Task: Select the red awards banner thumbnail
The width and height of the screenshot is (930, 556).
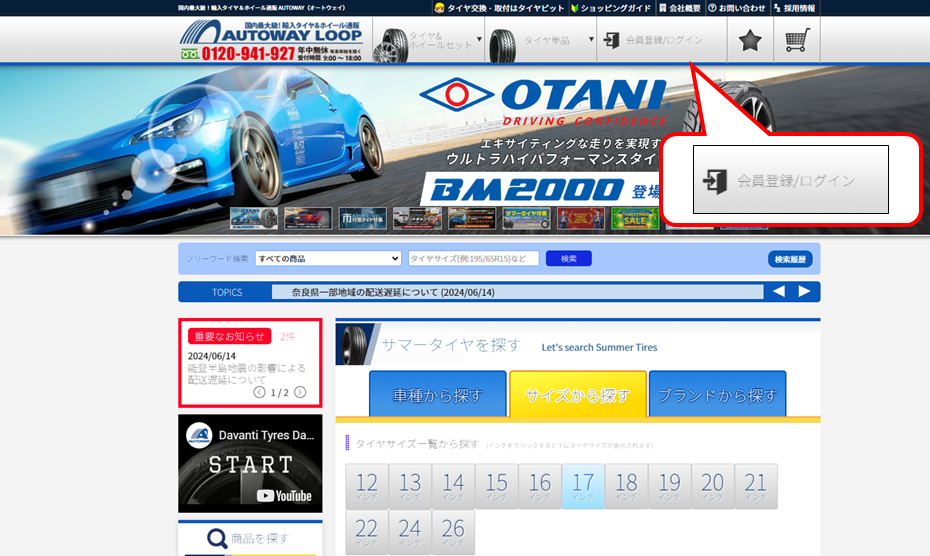Action: point(581,218)
